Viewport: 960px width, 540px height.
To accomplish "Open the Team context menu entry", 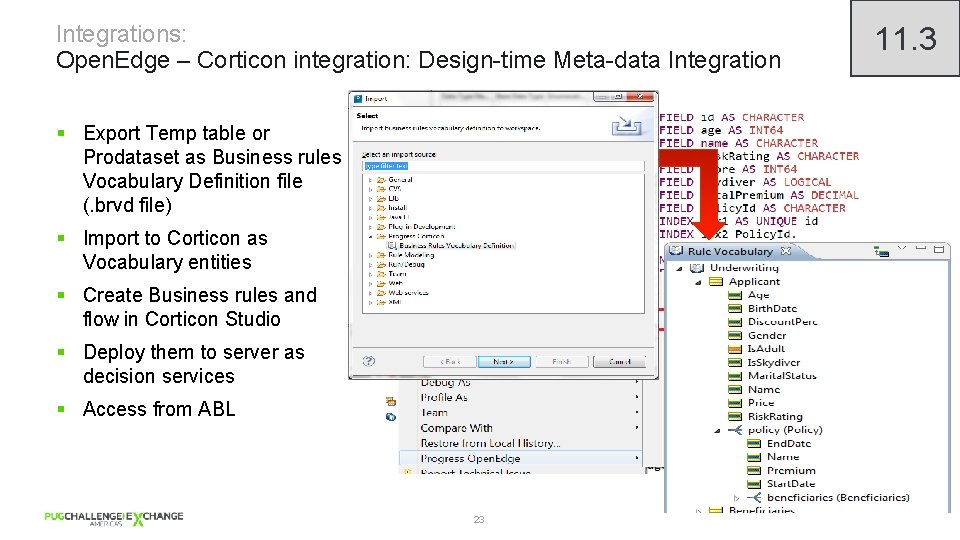I will click(520, 413).
